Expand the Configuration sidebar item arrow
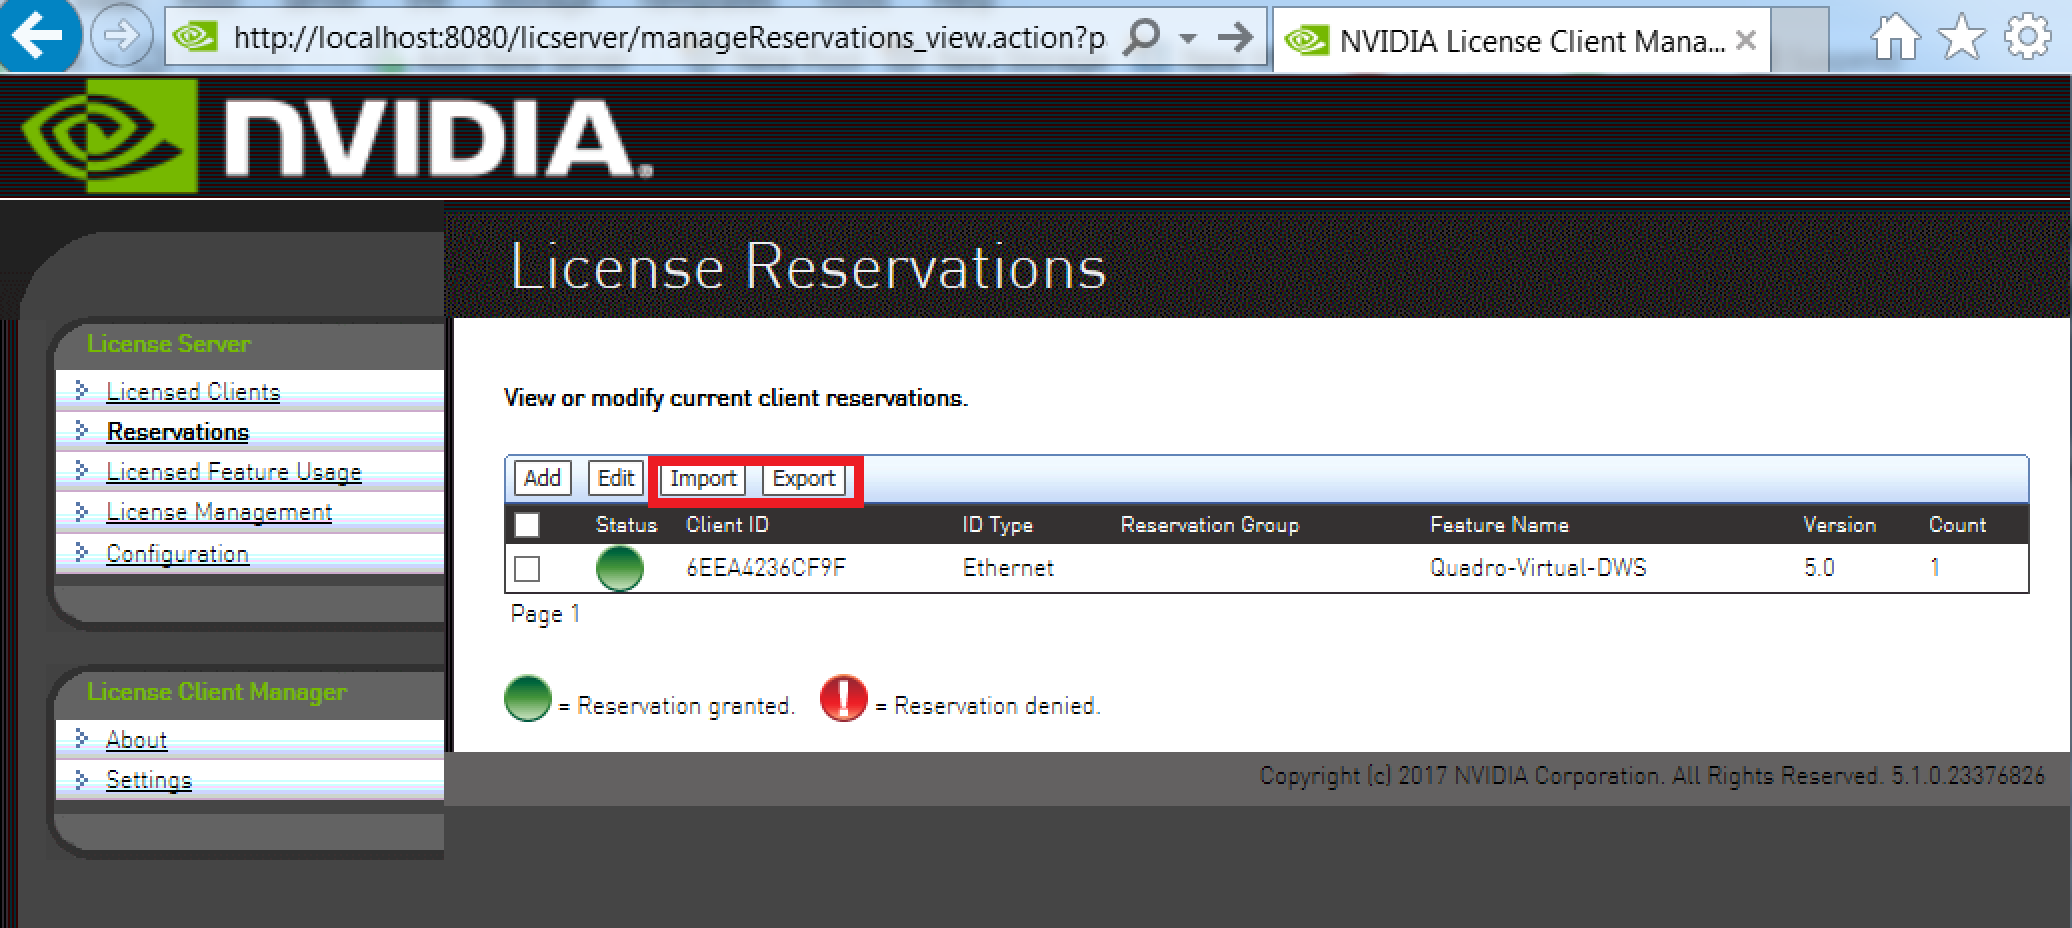This screenshot has height=928, width=2072. tap(82, 552)
